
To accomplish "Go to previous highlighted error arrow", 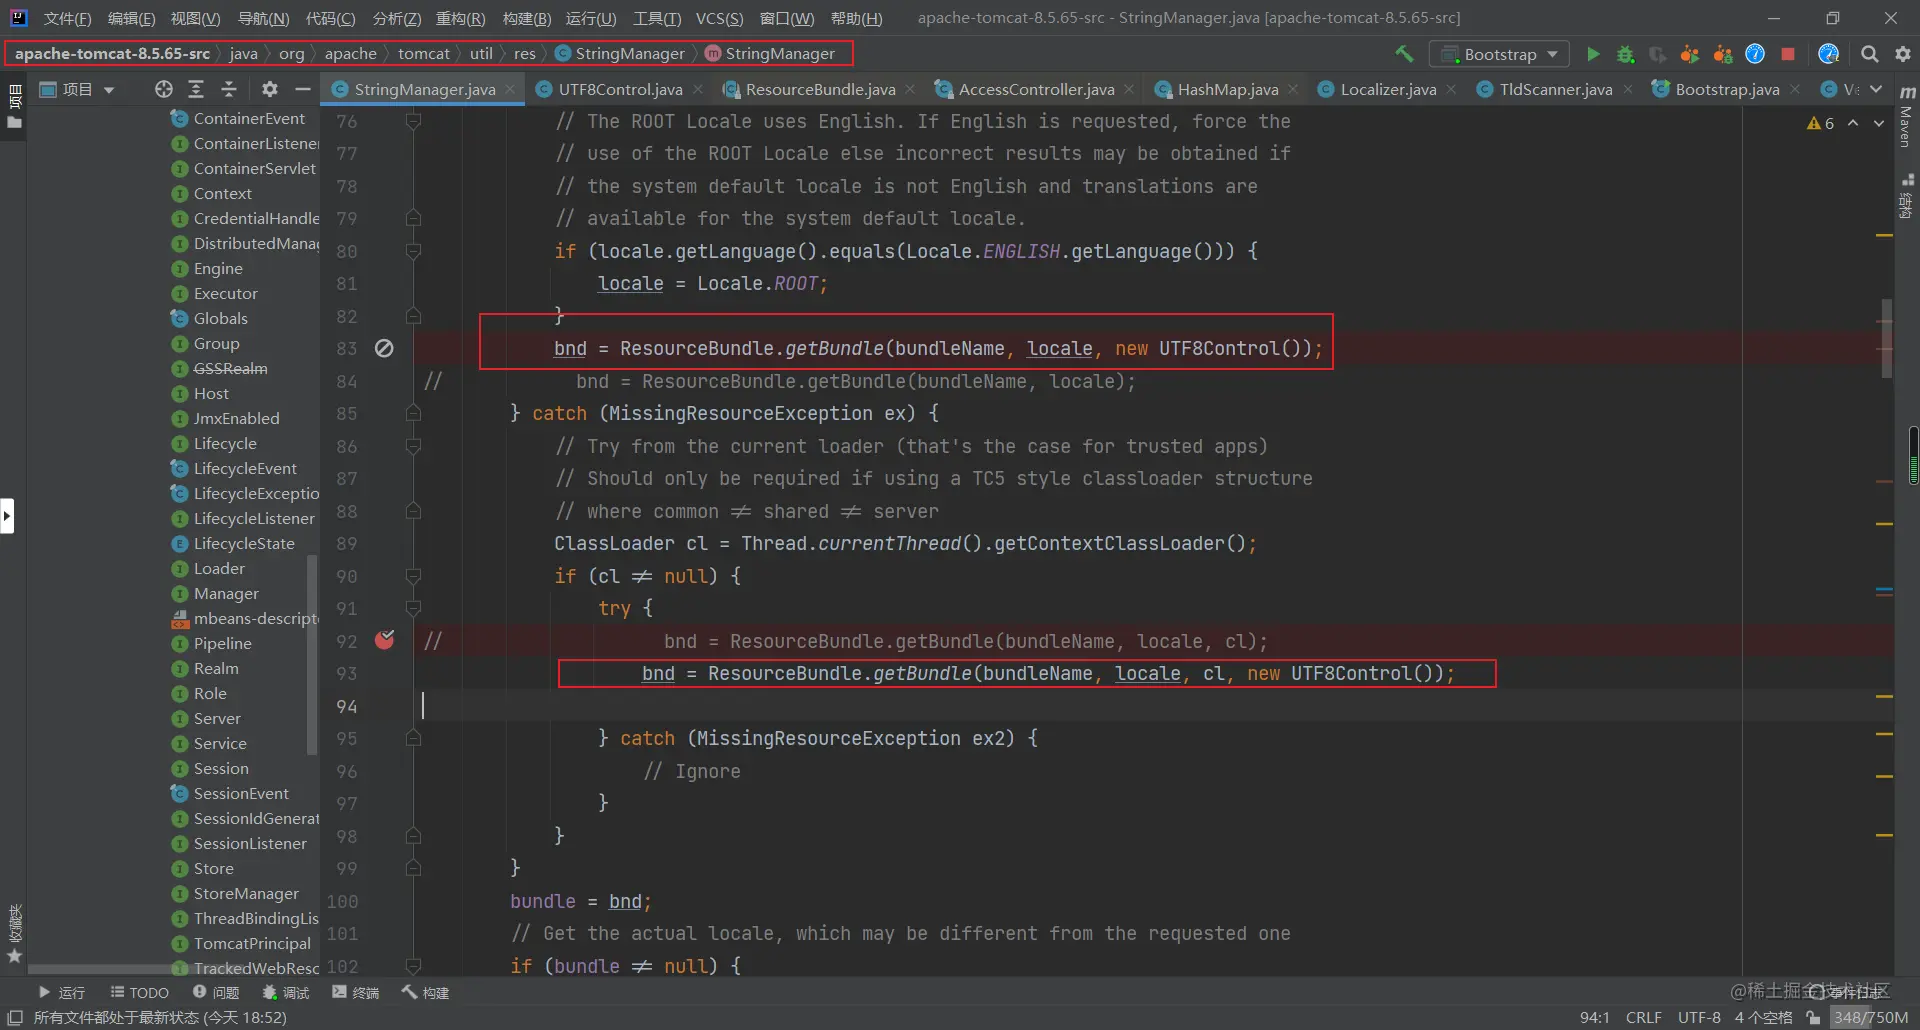I will (1853, 123).
